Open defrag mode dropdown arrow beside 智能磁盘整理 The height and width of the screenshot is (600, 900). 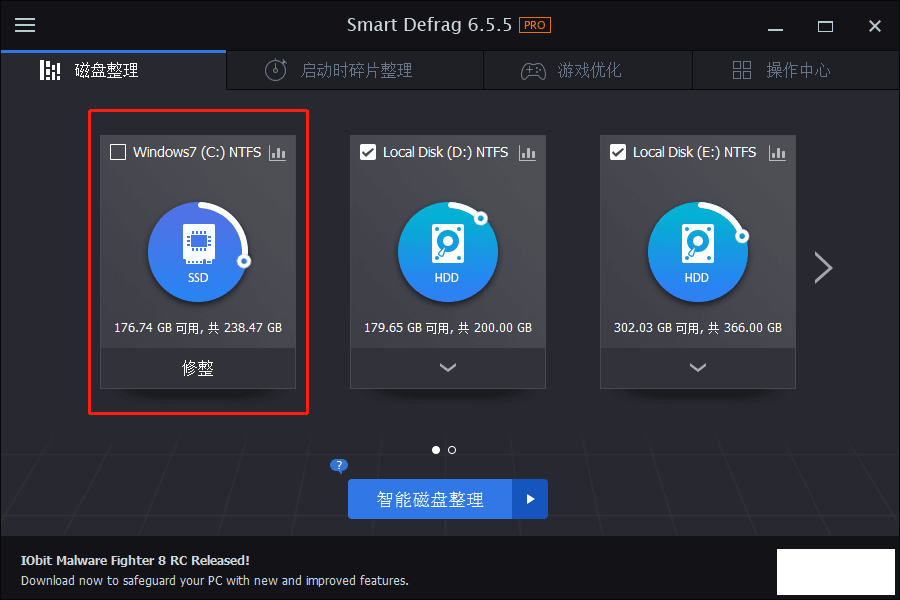click(530, 499)
